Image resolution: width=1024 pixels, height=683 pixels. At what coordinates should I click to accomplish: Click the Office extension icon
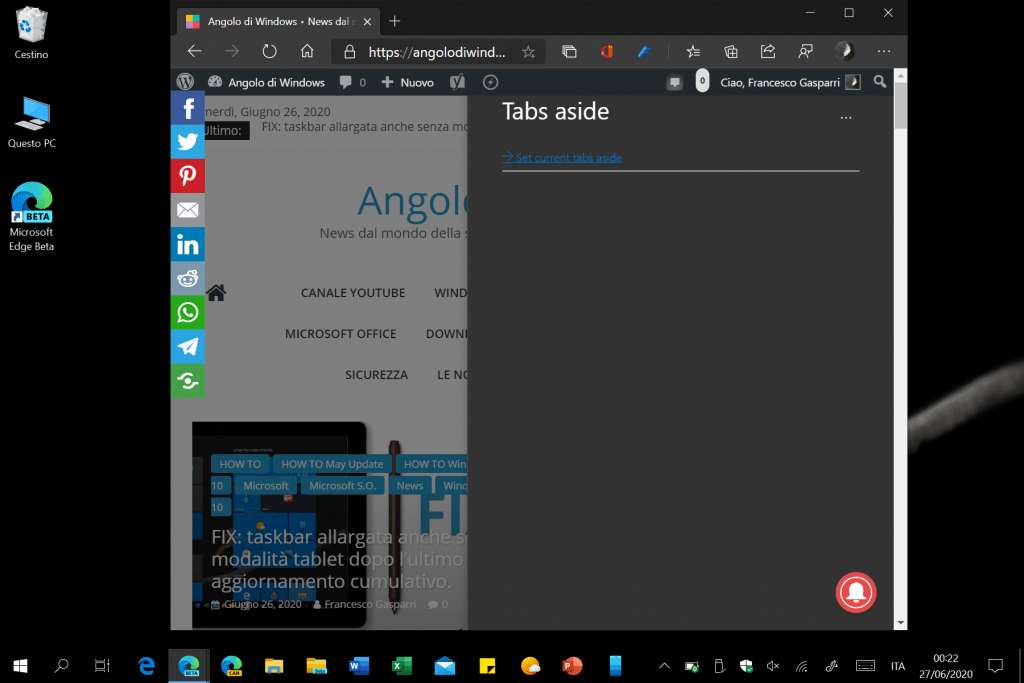tap(607, 52)
